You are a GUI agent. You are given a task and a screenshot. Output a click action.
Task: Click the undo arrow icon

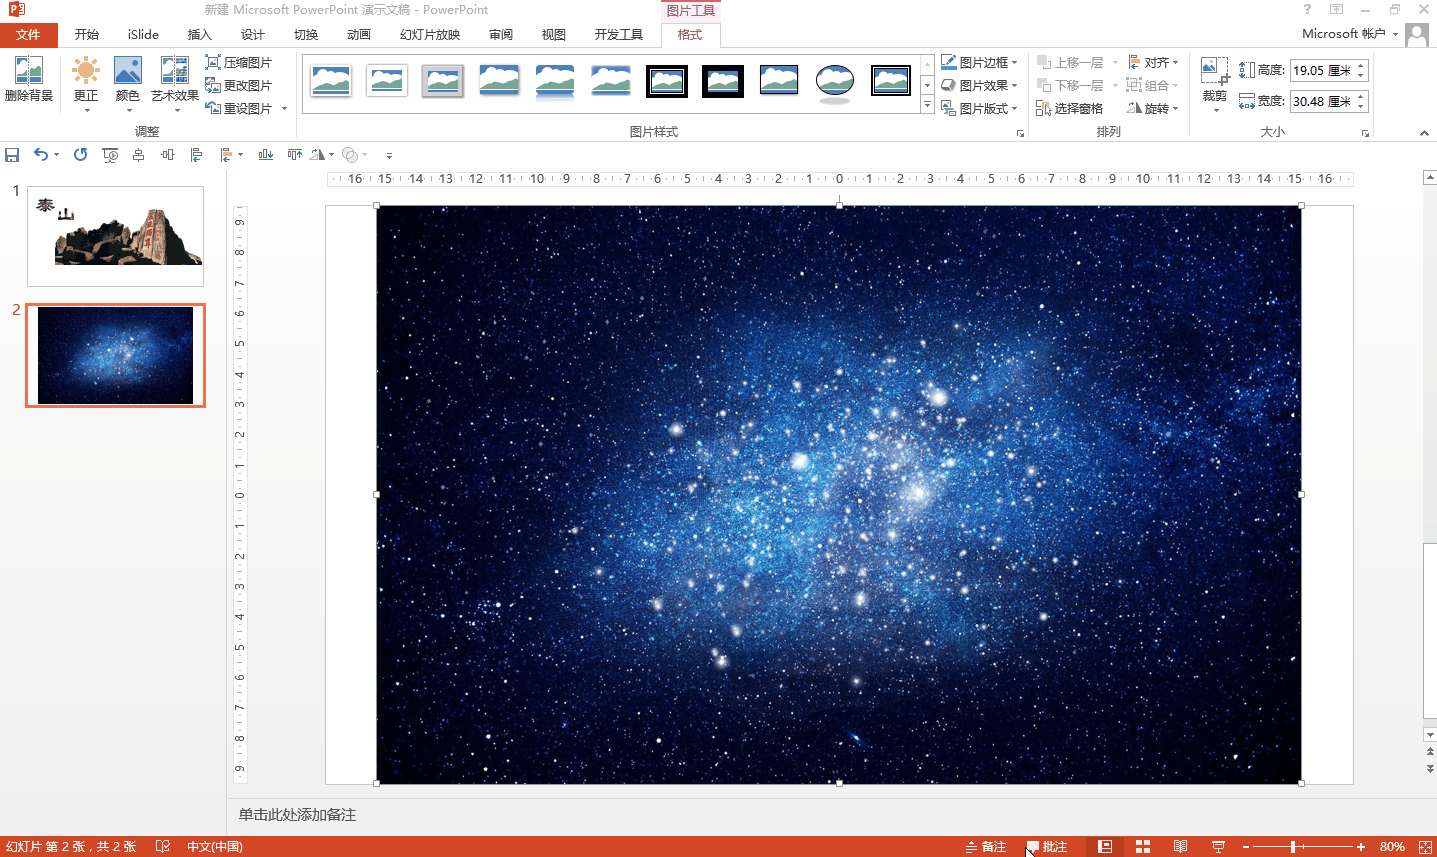(x=41, y=155)
